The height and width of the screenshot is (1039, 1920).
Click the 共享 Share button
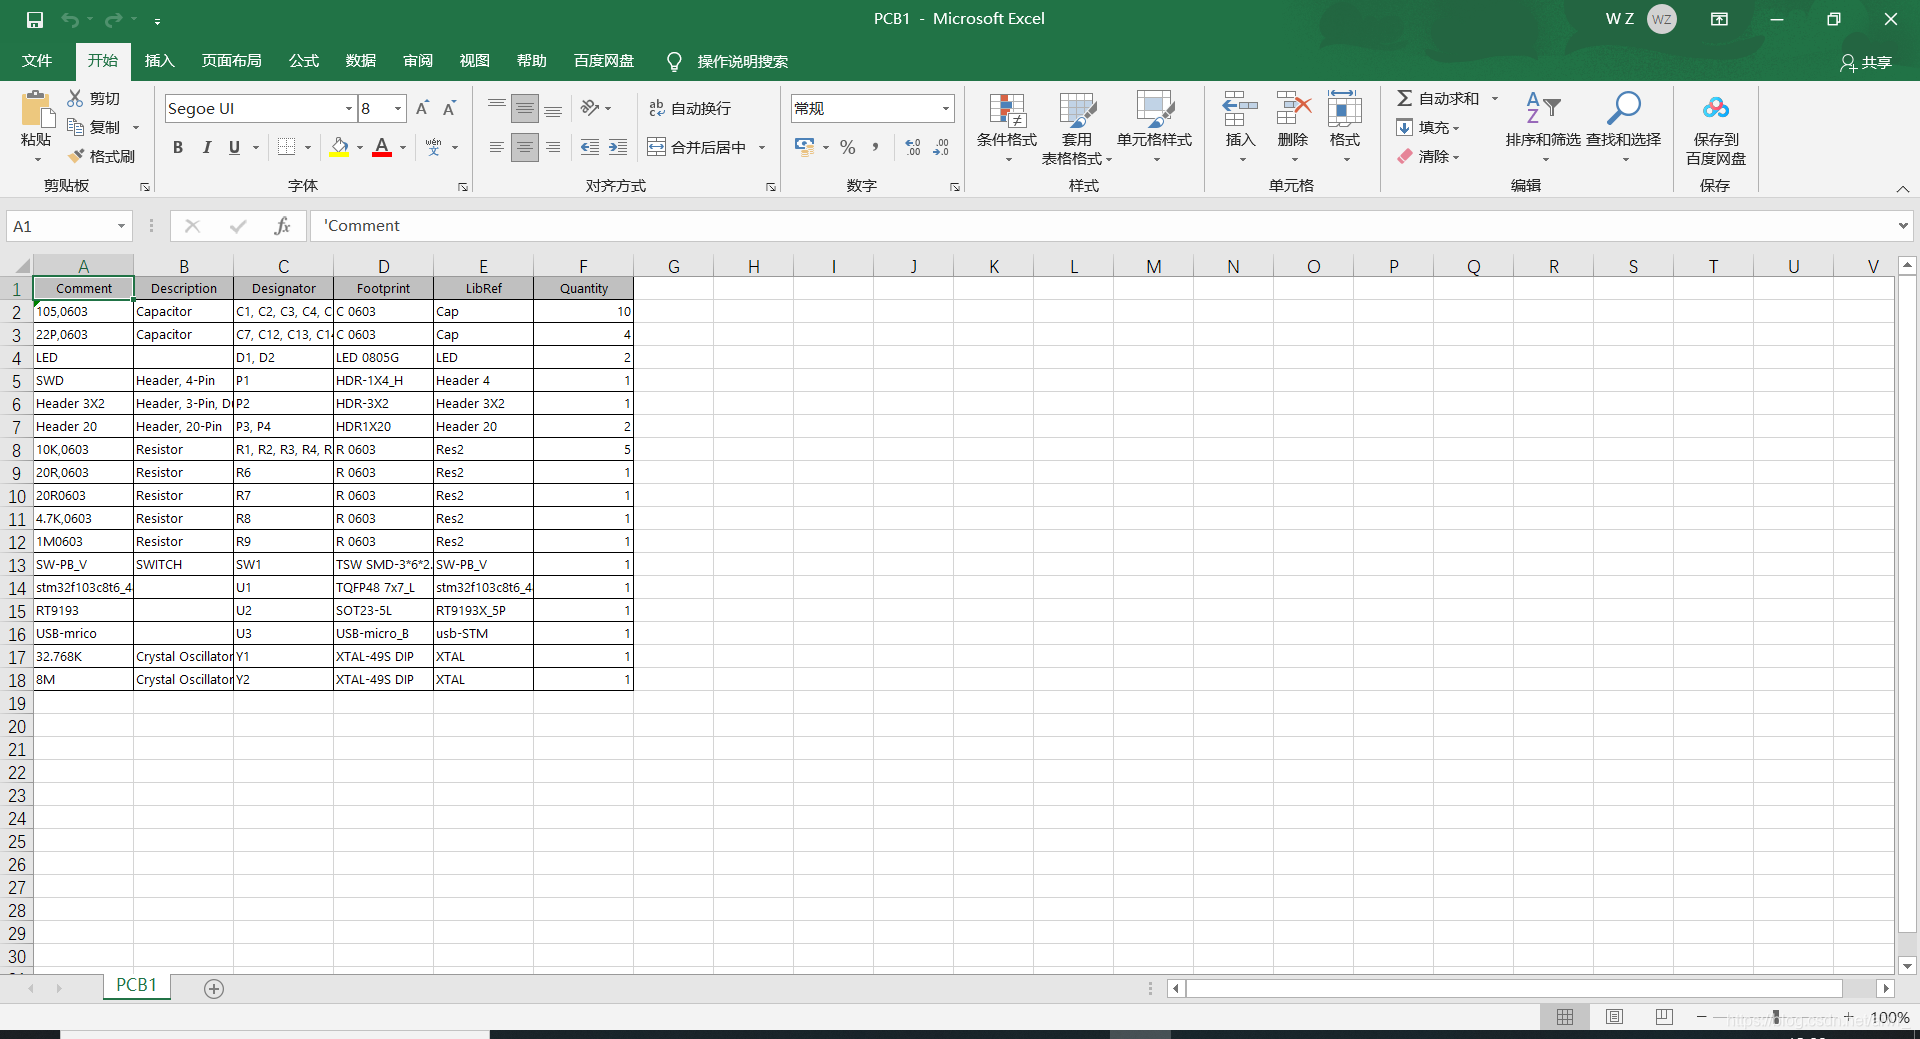[x=1866, y=62]
